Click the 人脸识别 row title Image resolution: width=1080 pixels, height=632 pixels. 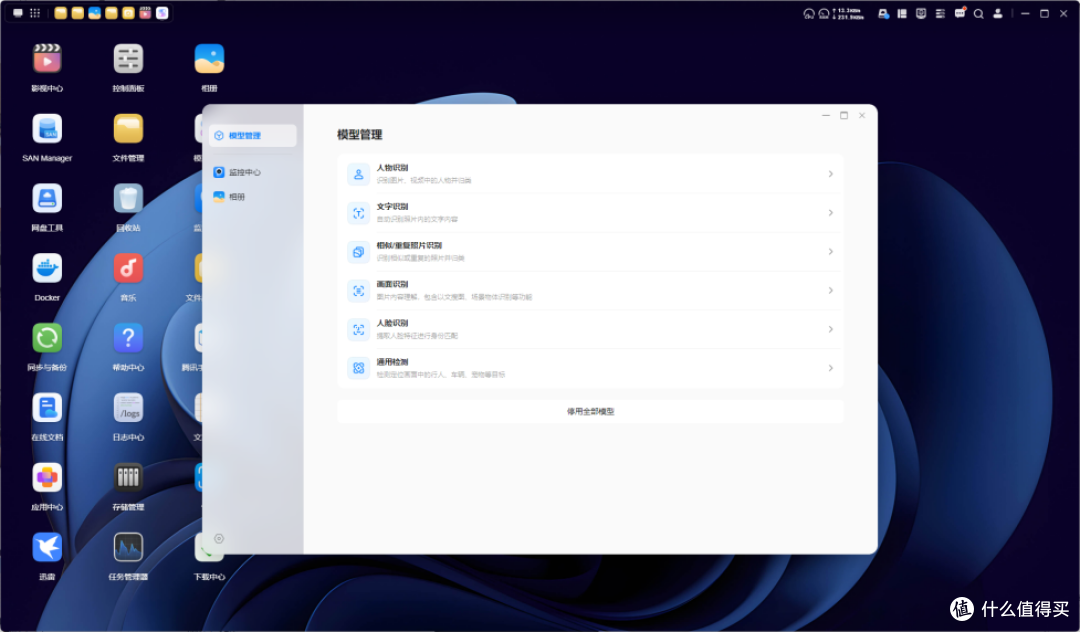point(392,323)
